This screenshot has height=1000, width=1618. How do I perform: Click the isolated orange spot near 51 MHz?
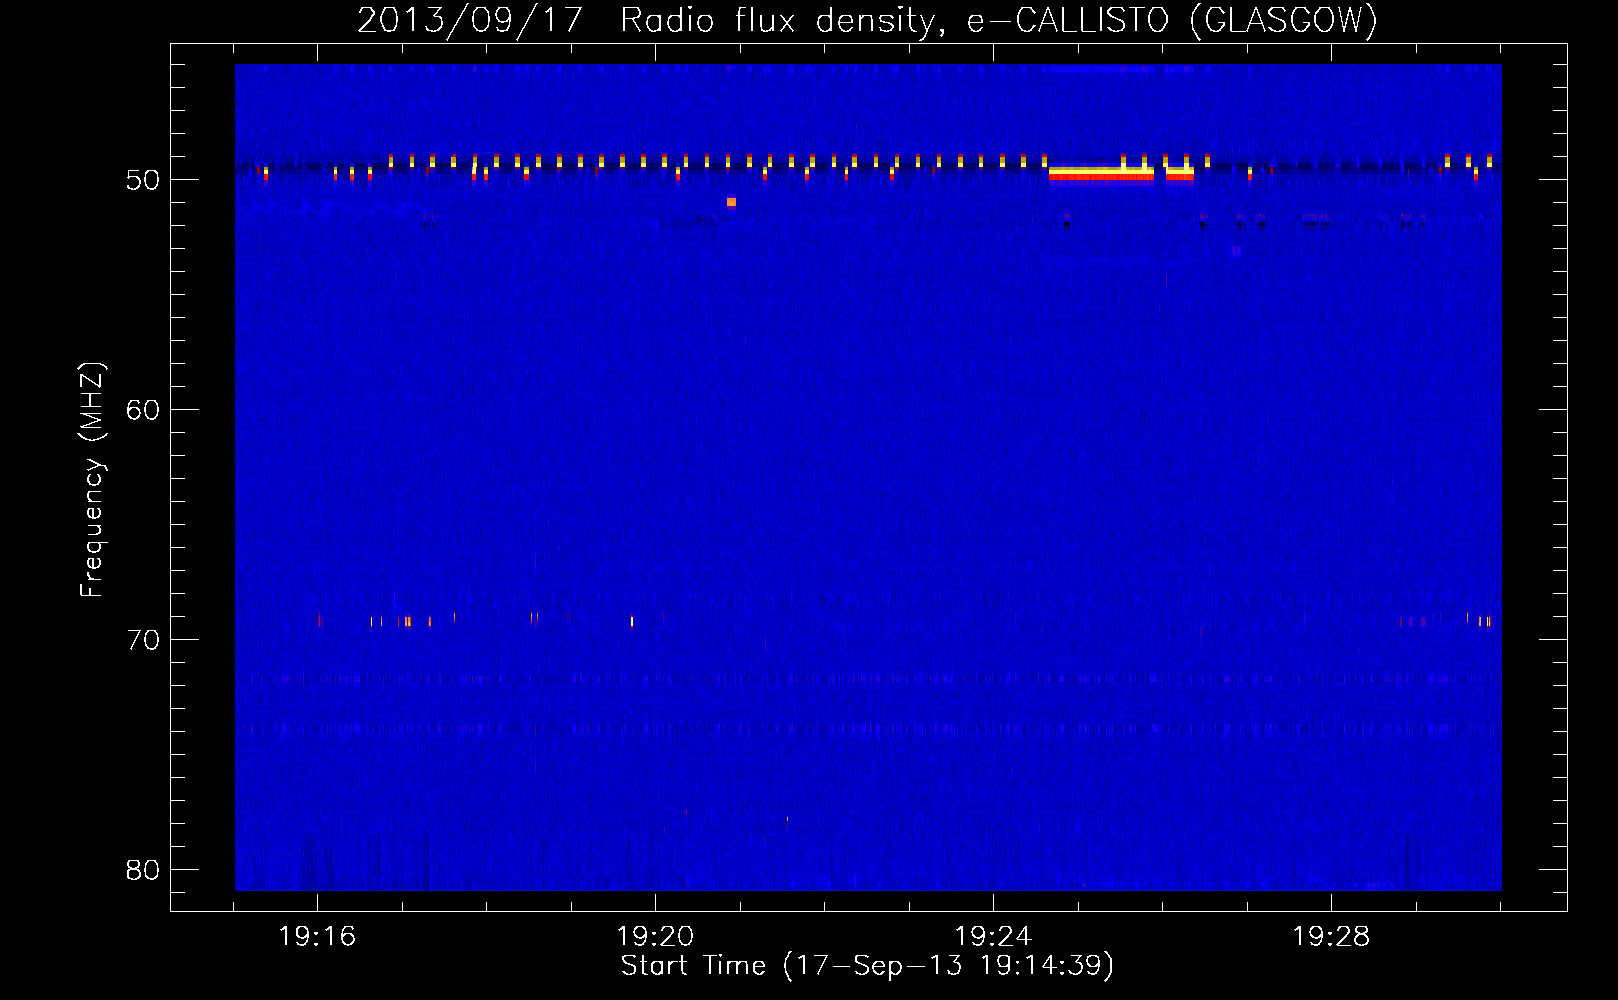pyautogui.click(x=731, y=202)
